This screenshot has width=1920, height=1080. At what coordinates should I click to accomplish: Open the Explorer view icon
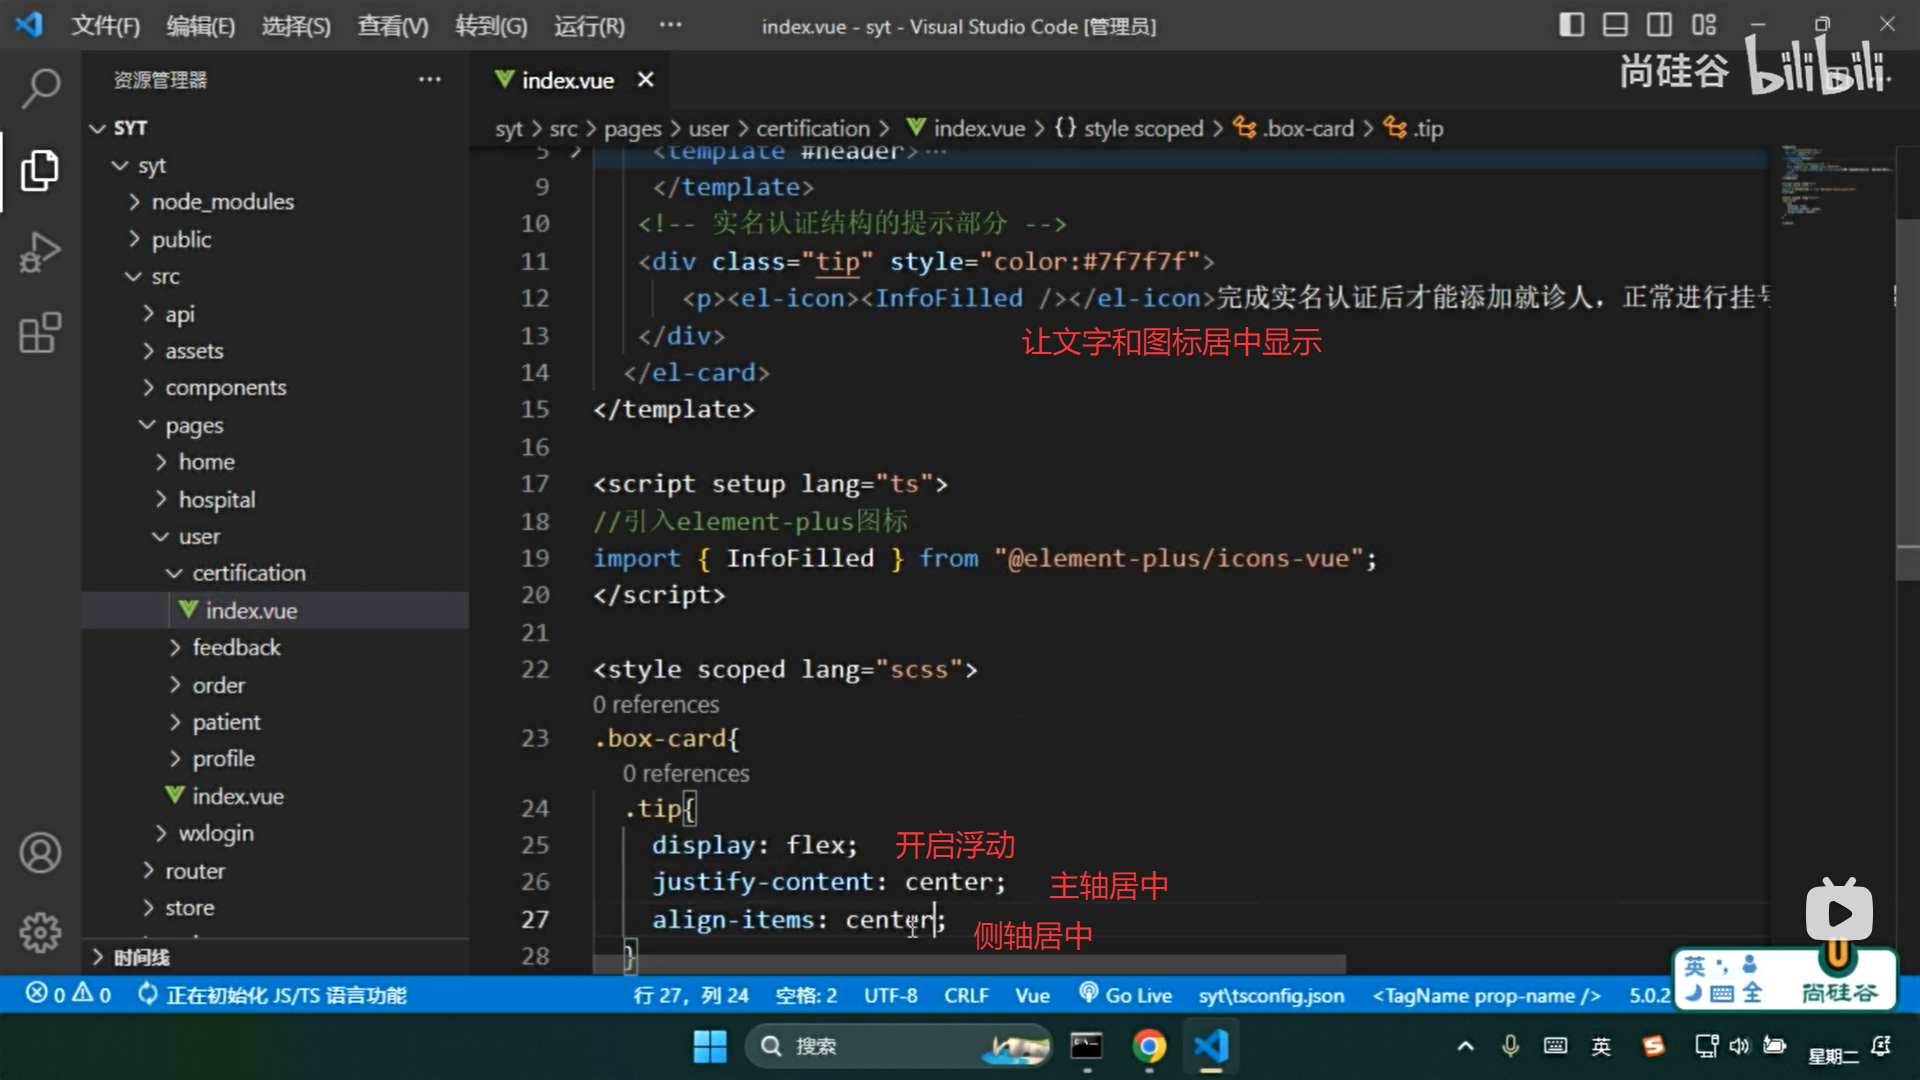coord(40,170)
